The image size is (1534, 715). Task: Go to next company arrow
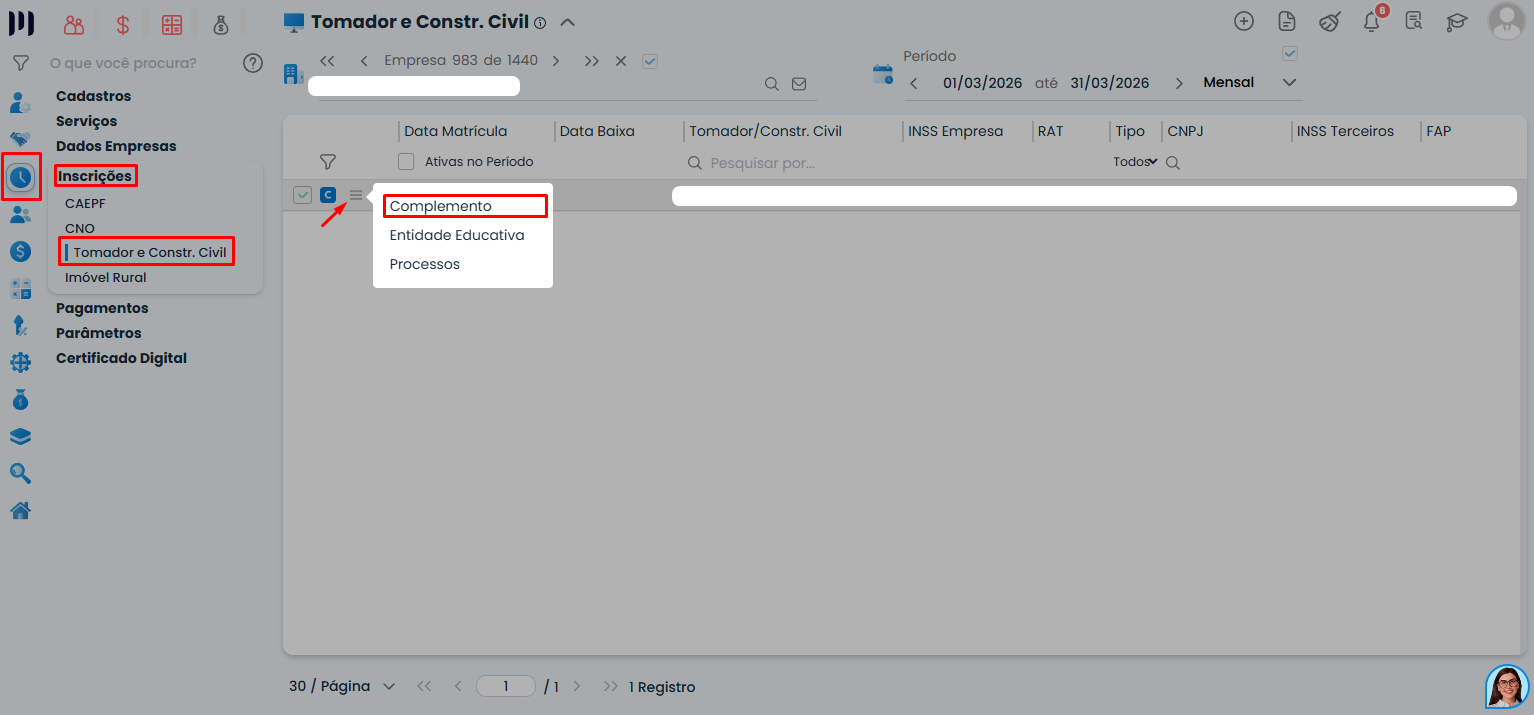(x=556, y=61)
